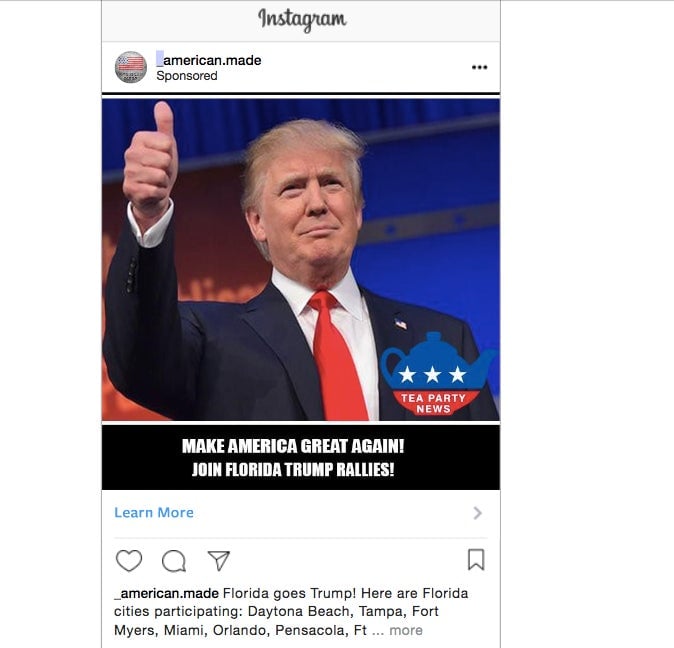Click the Learn More link

154,513
